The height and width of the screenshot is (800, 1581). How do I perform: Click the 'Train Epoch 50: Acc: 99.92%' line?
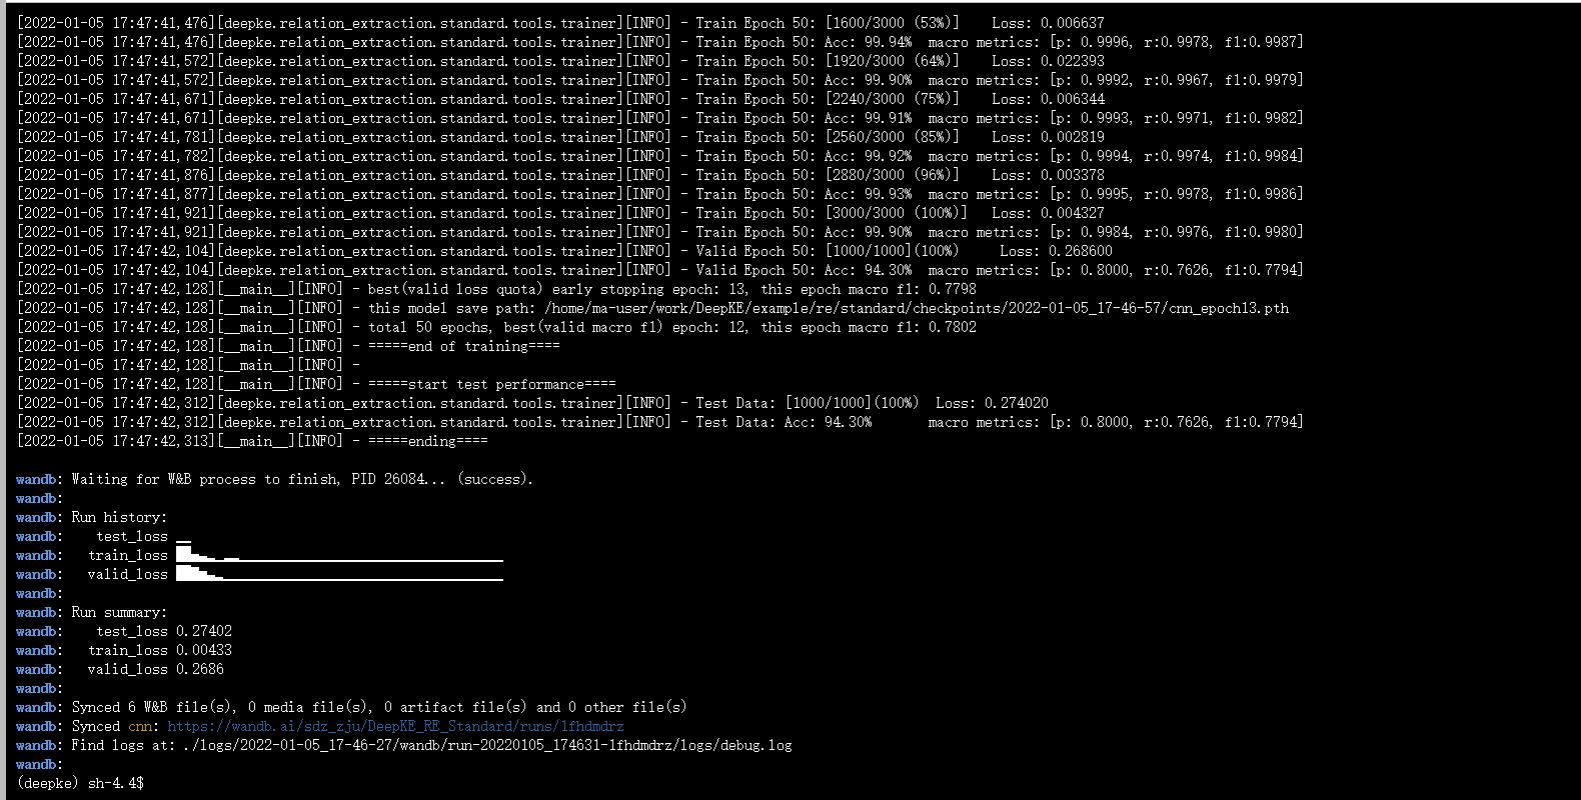pyautogui.click(x=660, y=156)
